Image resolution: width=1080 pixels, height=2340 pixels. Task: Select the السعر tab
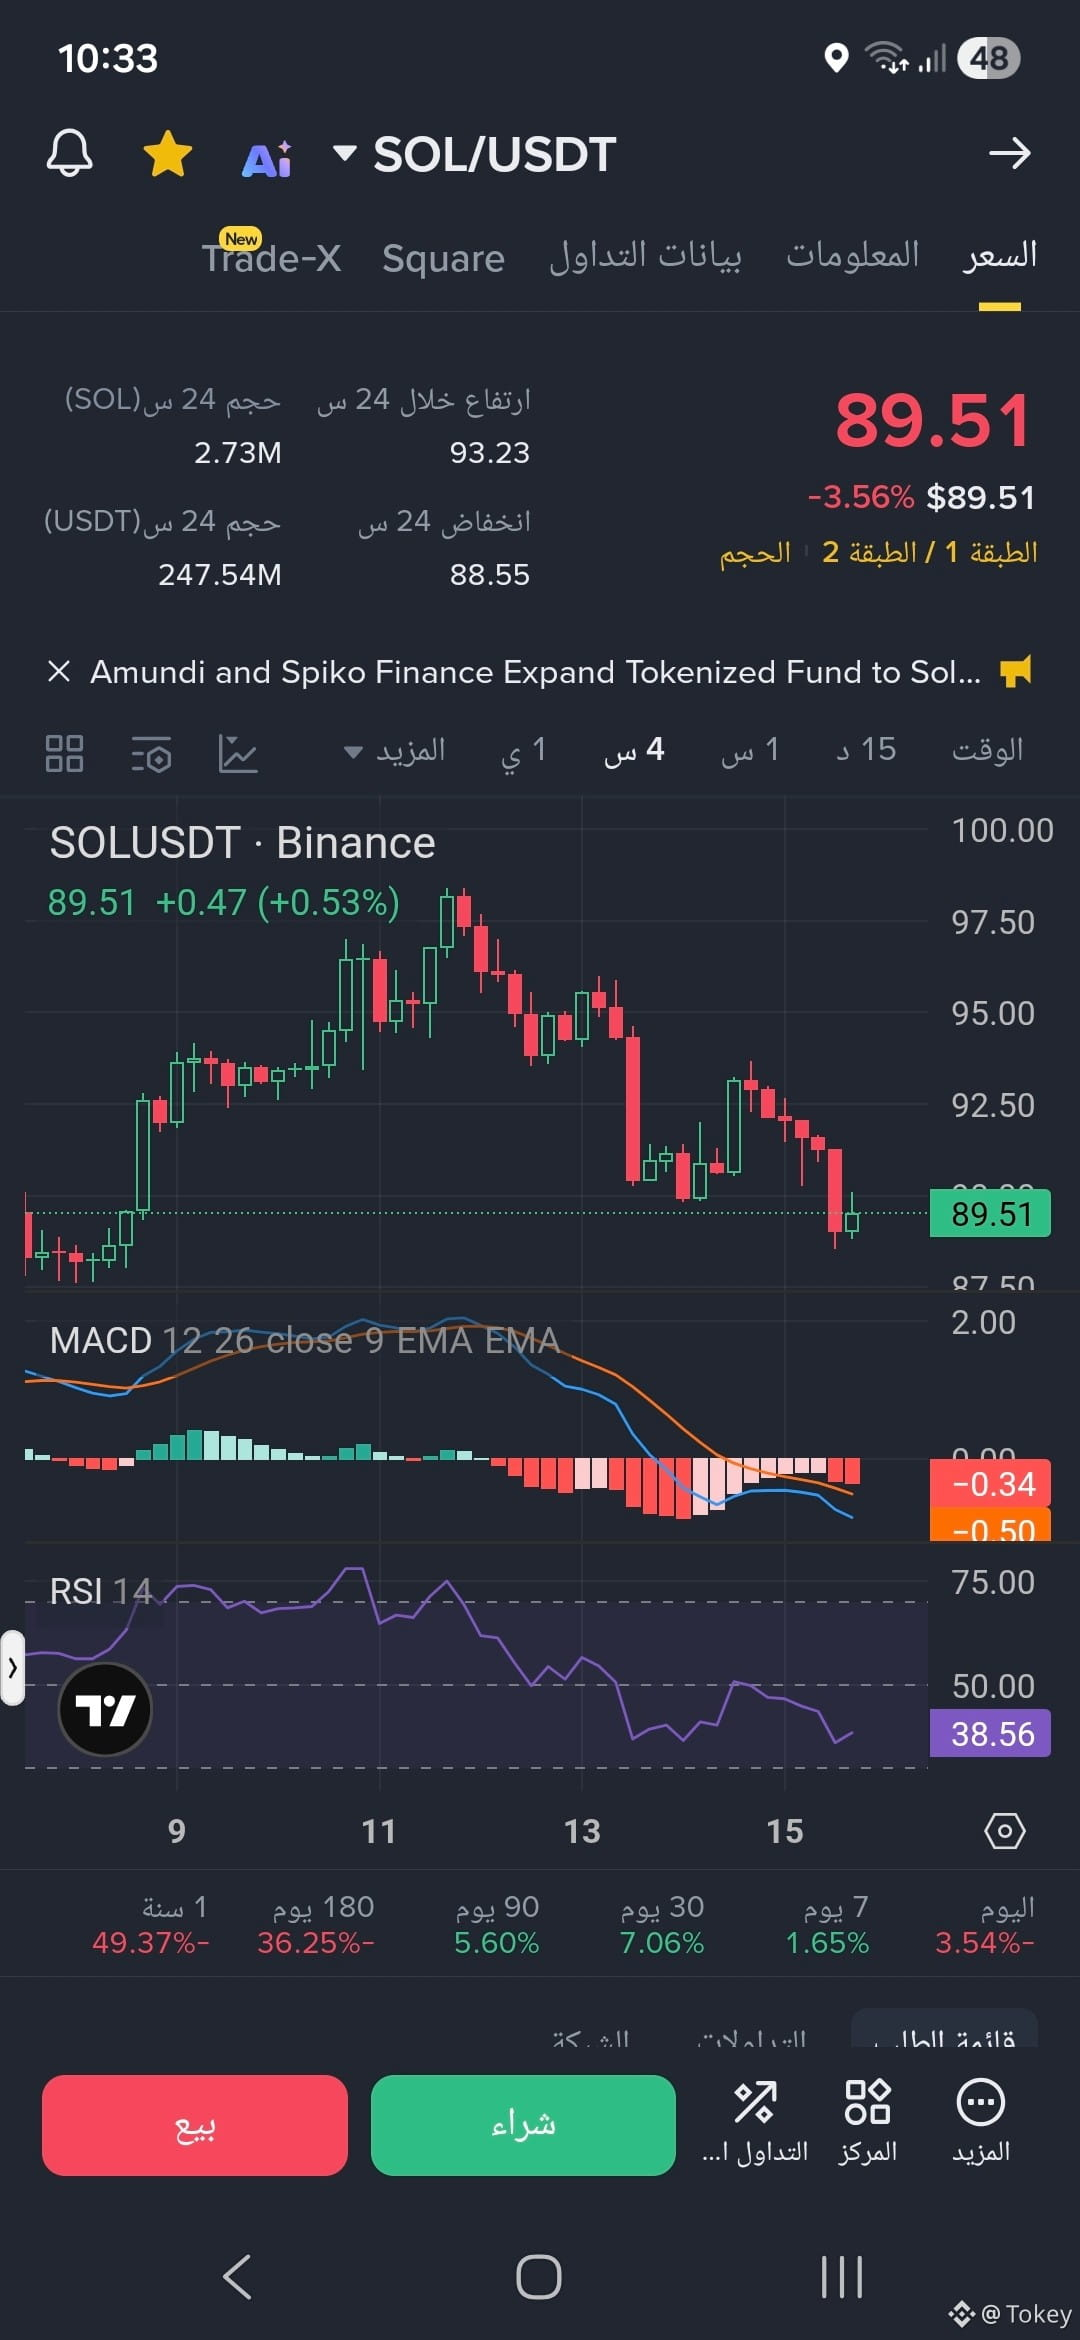click(x=999, y=256)
